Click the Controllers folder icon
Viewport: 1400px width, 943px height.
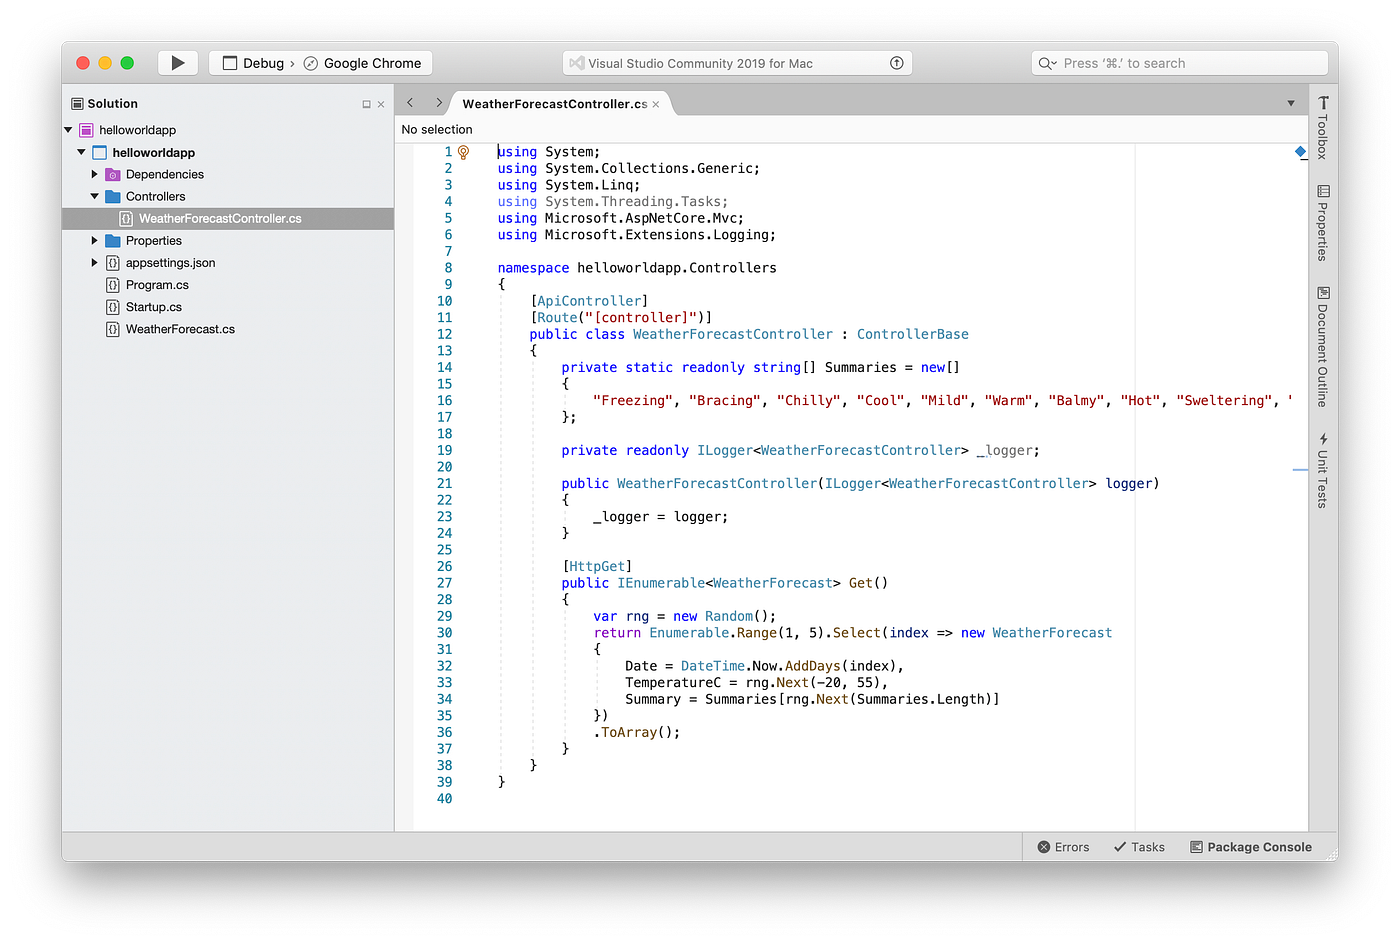click(x=113, y=196)
